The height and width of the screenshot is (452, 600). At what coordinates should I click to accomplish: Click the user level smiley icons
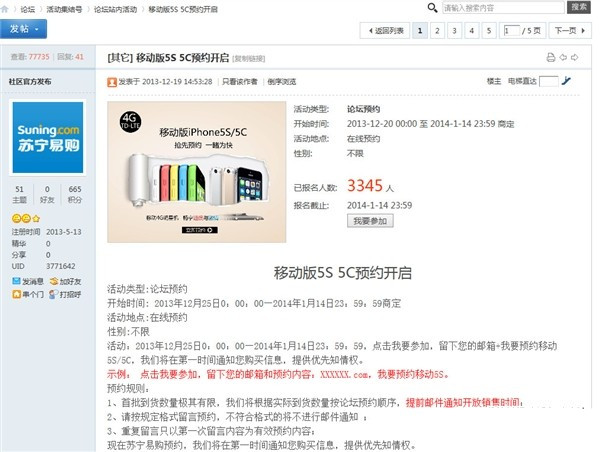[x=26, y=219]
